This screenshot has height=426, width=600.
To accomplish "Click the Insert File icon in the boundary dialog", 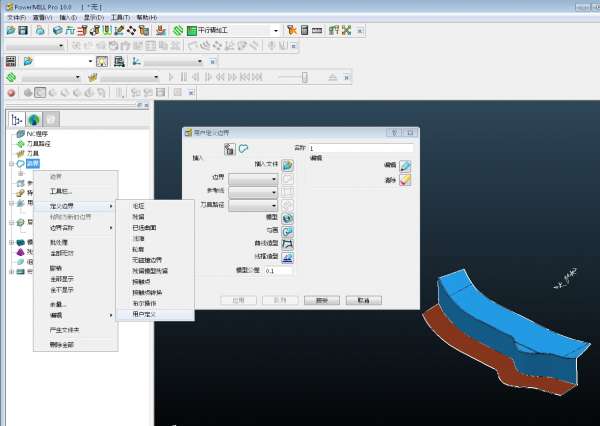I will tap(287, 165).
